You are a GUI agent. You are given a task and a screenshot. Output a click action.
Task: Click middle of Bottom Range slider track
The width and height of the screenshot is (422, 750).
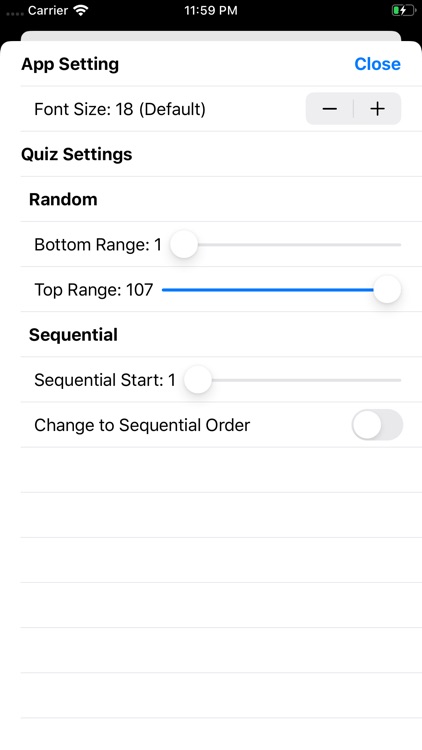tap(286, 244)
